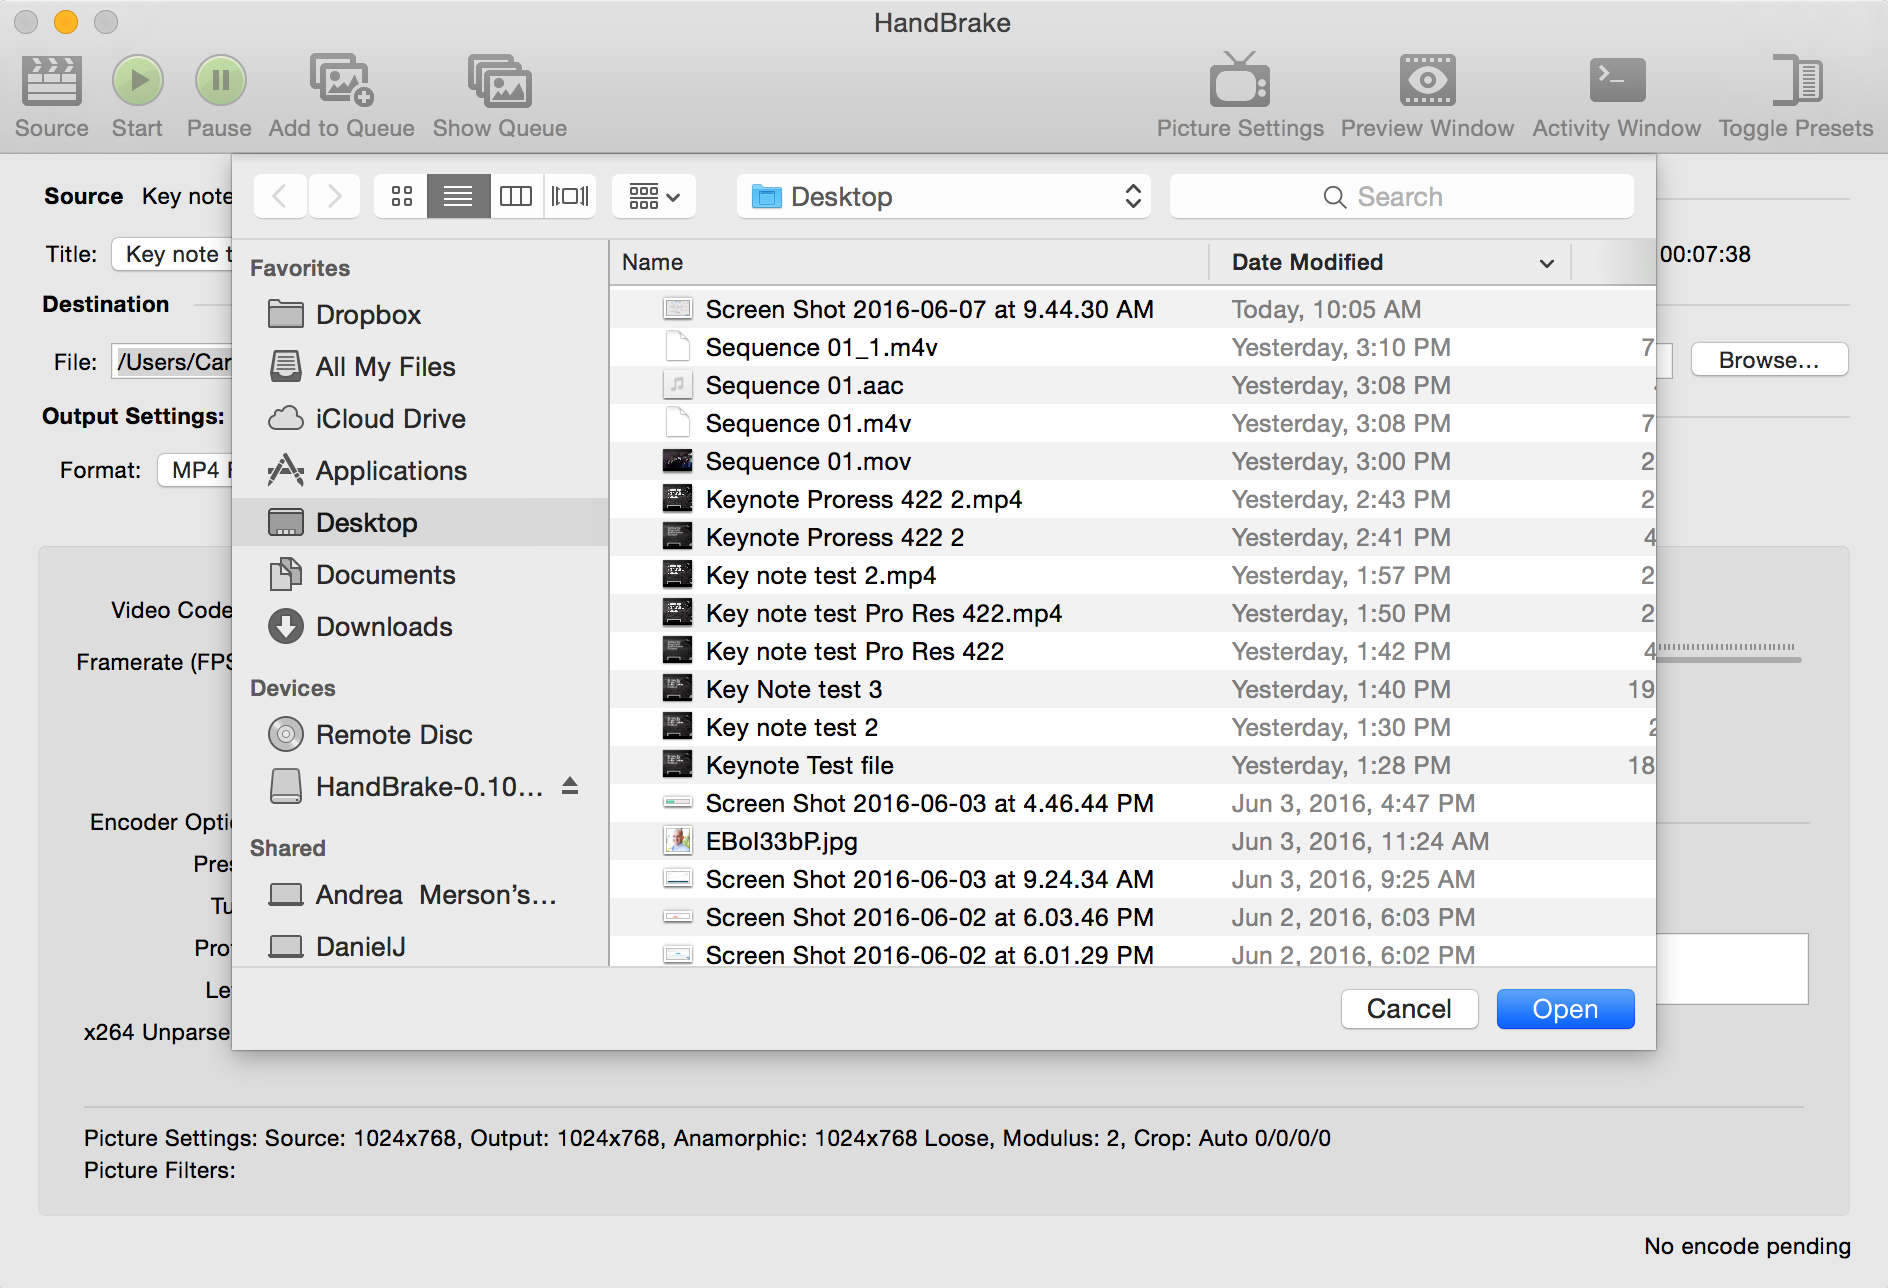
Task: Select file Sequence 01_1.m4v
Action: click(x=1132, y=347)
